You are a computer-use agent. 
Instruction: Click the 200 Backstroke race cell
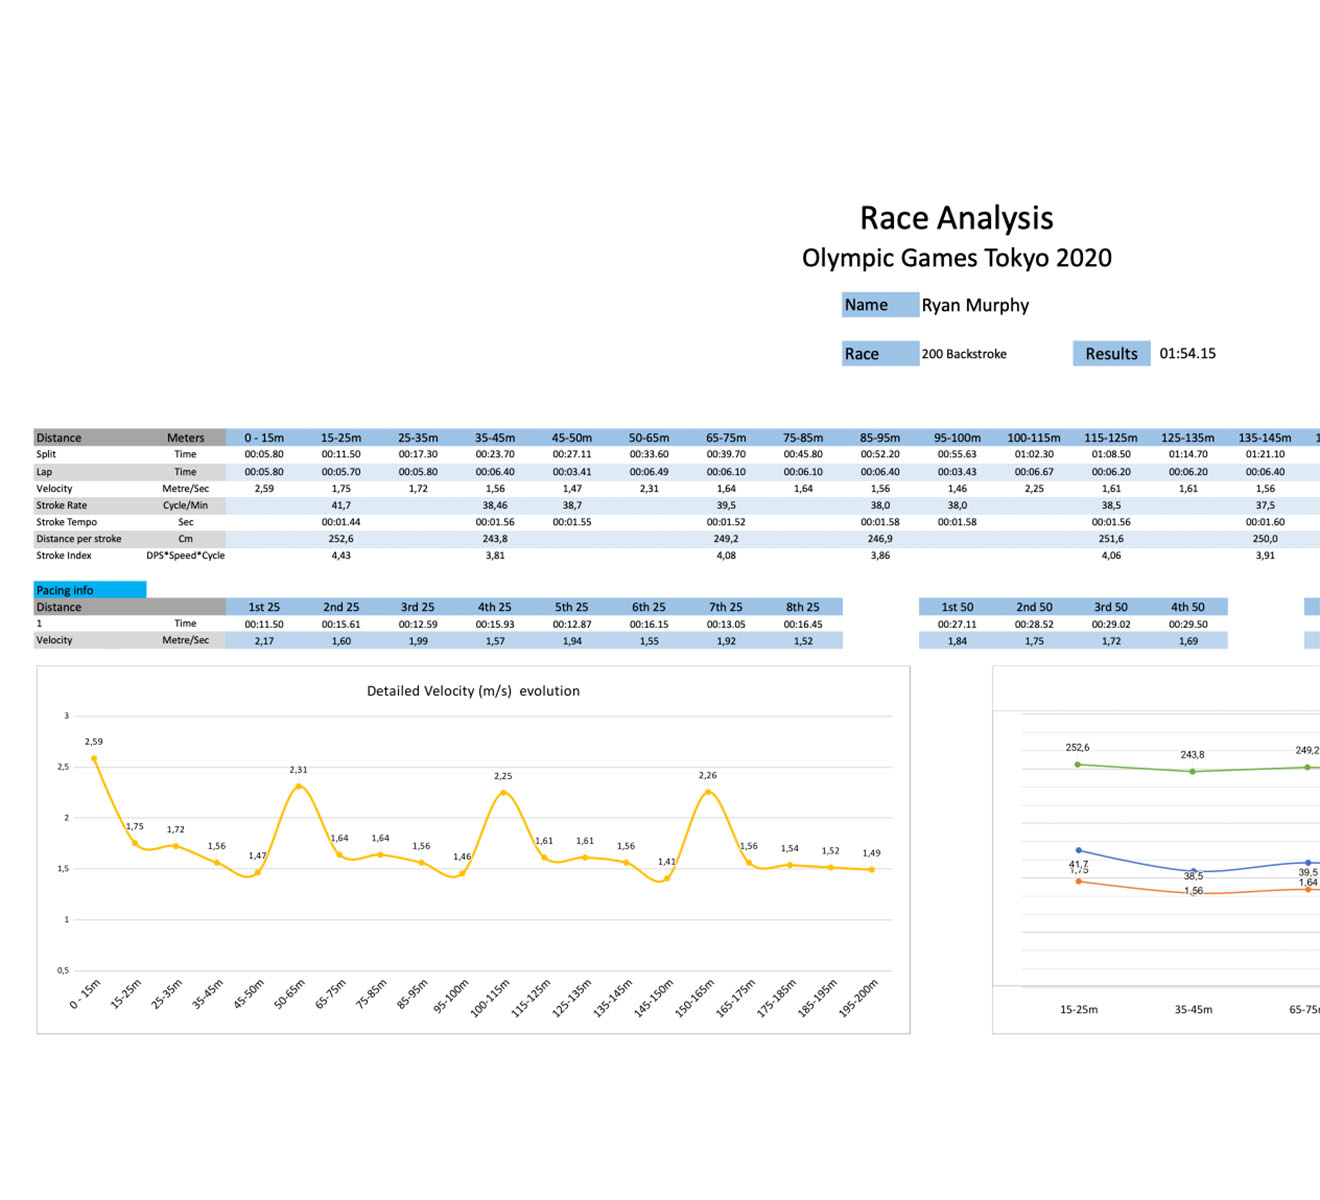click(964, 354)
